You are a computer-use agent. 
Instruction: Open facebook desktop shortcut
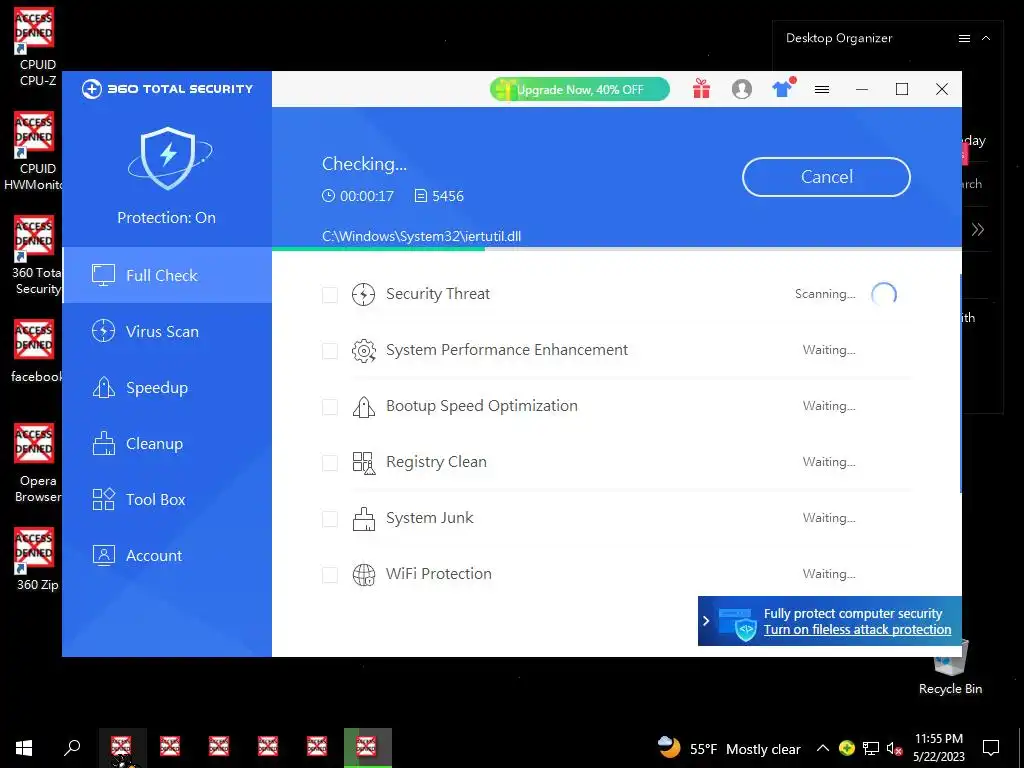[x=36, y=351]
